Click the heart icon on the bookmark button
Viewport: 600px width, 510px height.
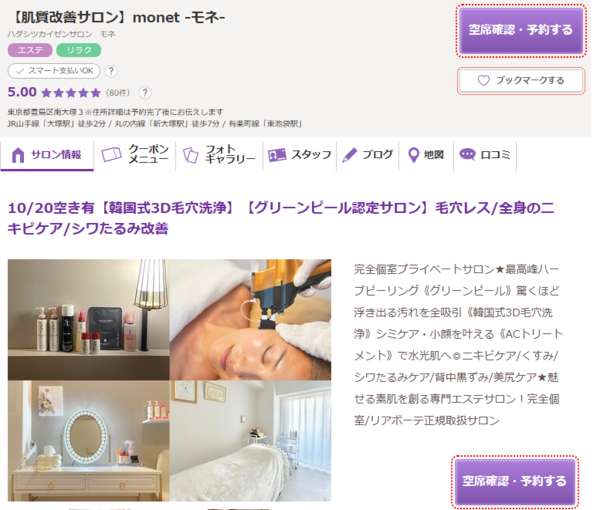(x=483, y=80)
